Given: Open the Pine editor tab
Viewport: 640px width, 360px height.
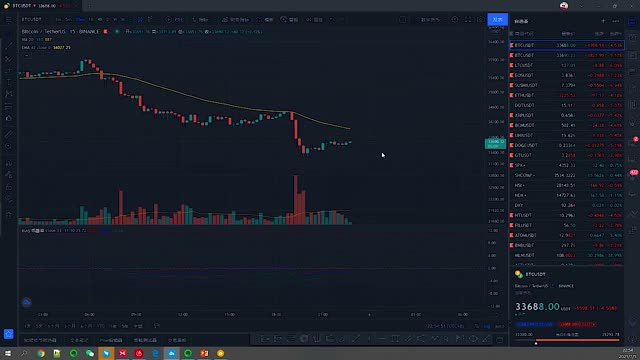Looking at the screenshot, I should pyautogui.click(x=111, y=340).
